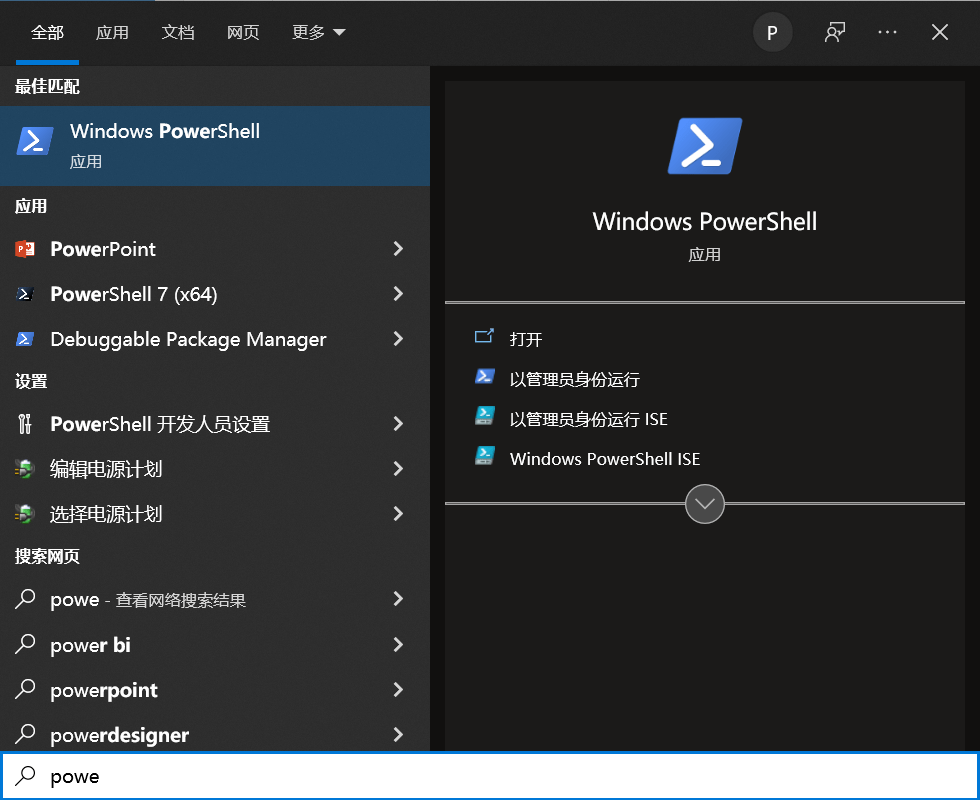Show more actions with the circular down chevron
The image size is (980, 800).
(x=704, y=504)
